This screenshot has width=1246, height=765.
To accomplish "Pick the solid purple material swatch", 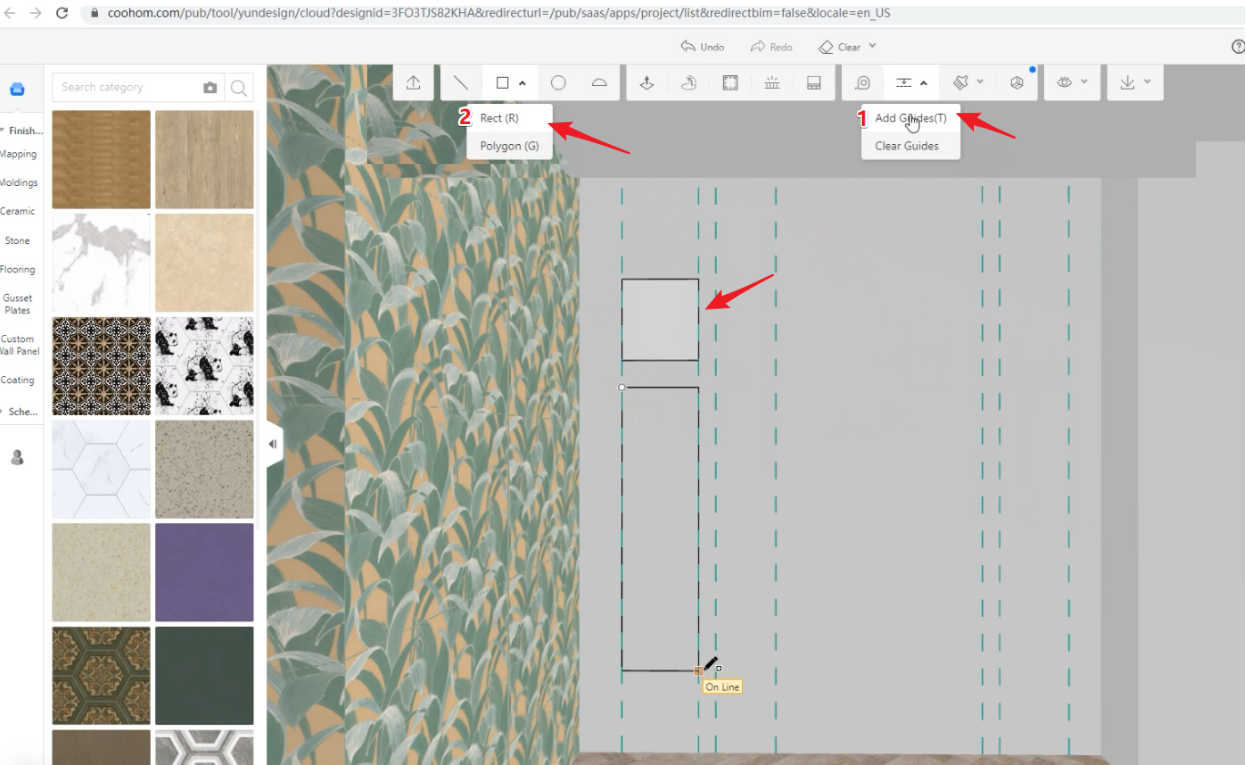I will click(204, 572).
